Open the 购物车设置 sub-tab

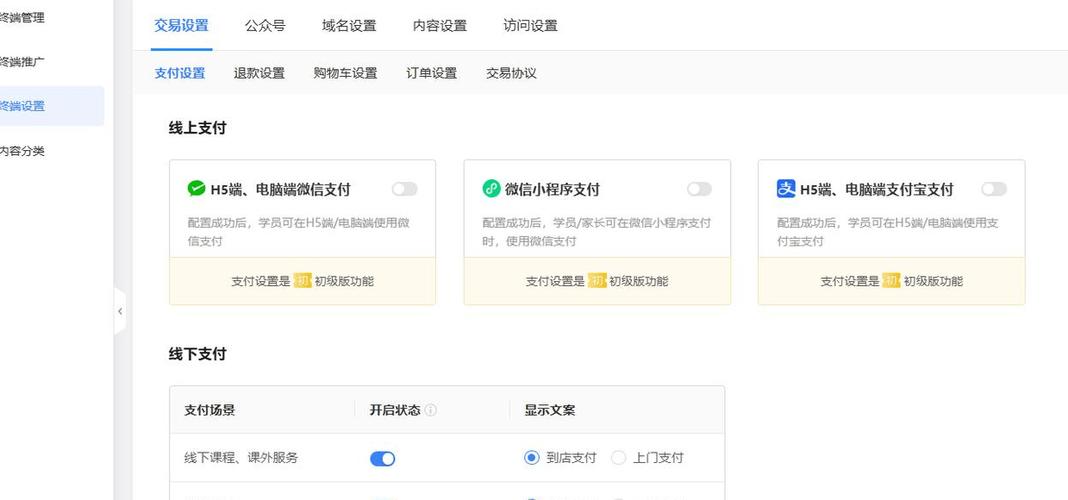click(x=345, y=73)
